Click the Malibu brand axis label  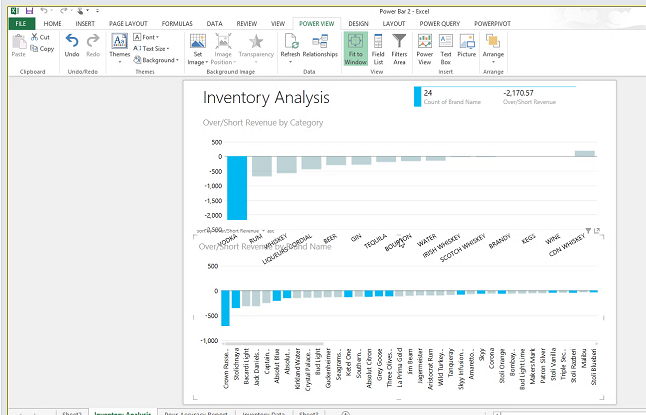coord(583,359)
